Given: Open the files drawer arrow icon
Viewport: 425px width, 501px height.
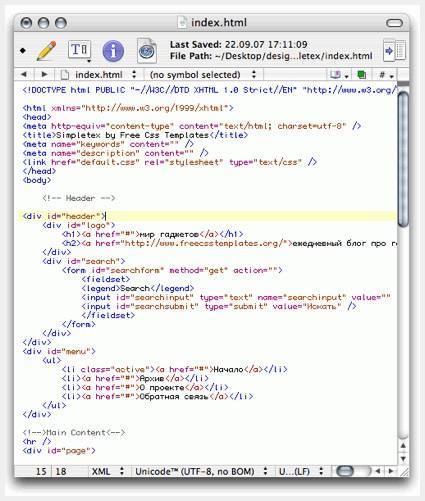Looking at the screenshot, I should pyautogui.click(x=394, y=51).
